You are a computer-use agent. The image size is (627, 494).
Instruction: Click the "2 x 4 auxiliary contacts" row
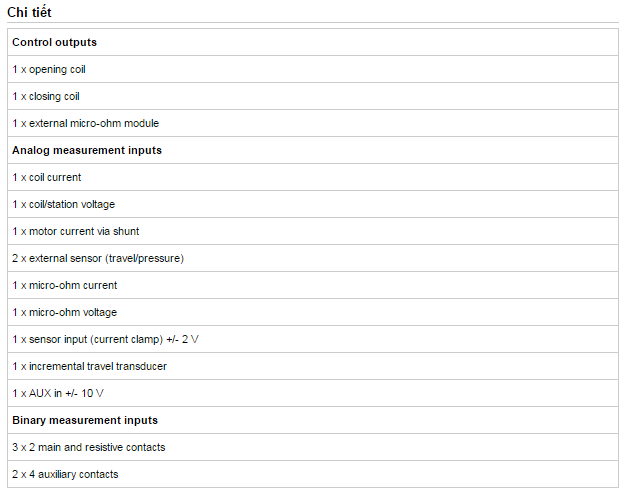[313, 474]
